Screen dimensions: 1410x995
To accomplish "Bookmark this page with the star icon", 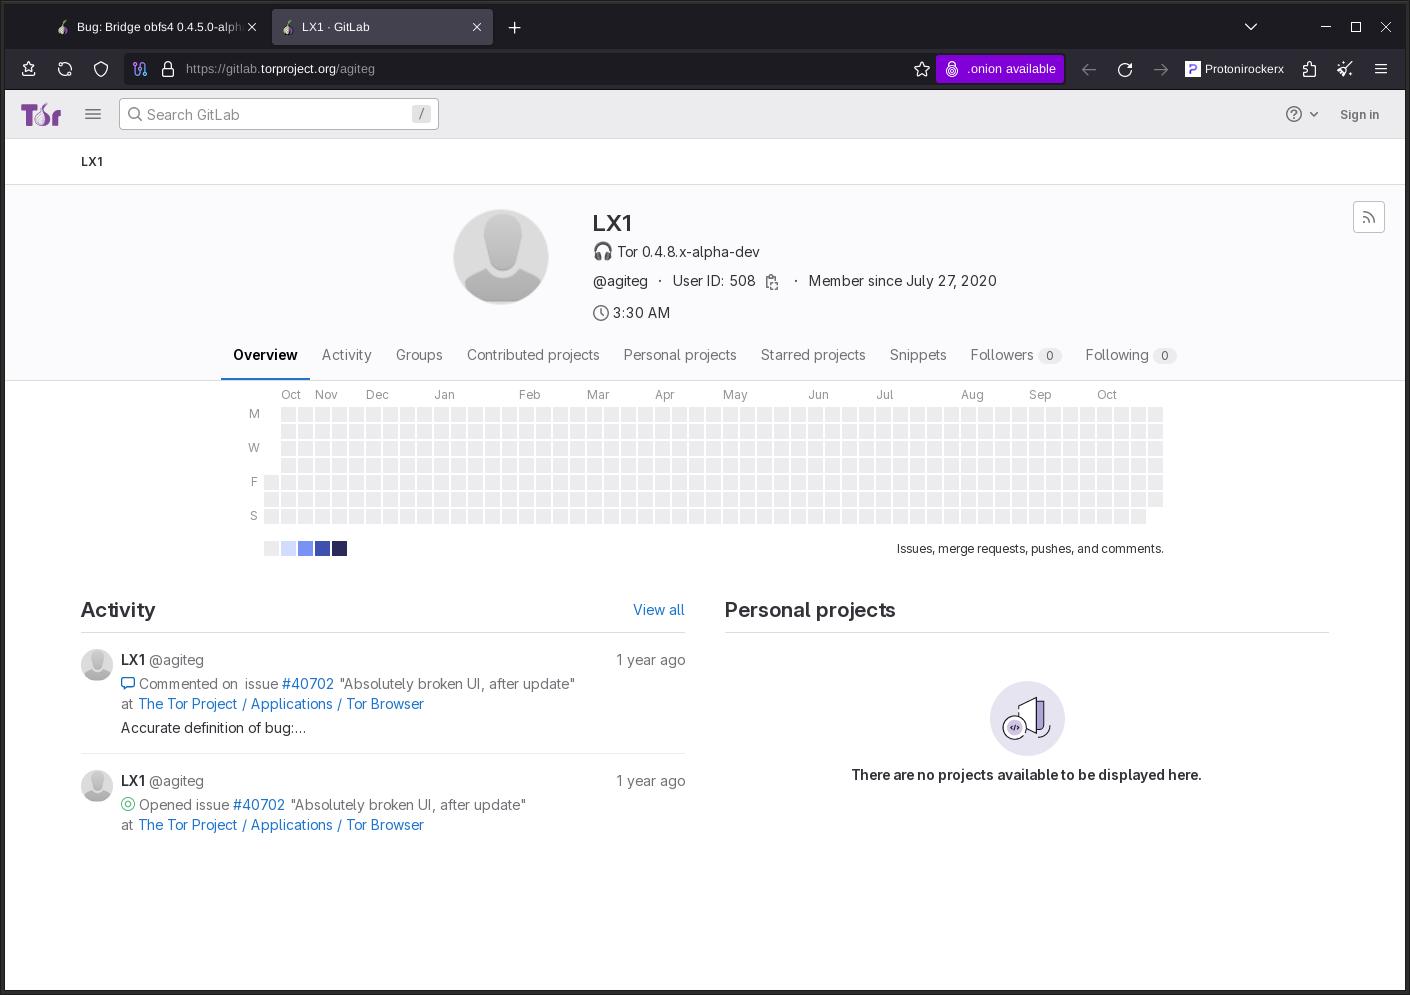I will click(x=921, y=69).
